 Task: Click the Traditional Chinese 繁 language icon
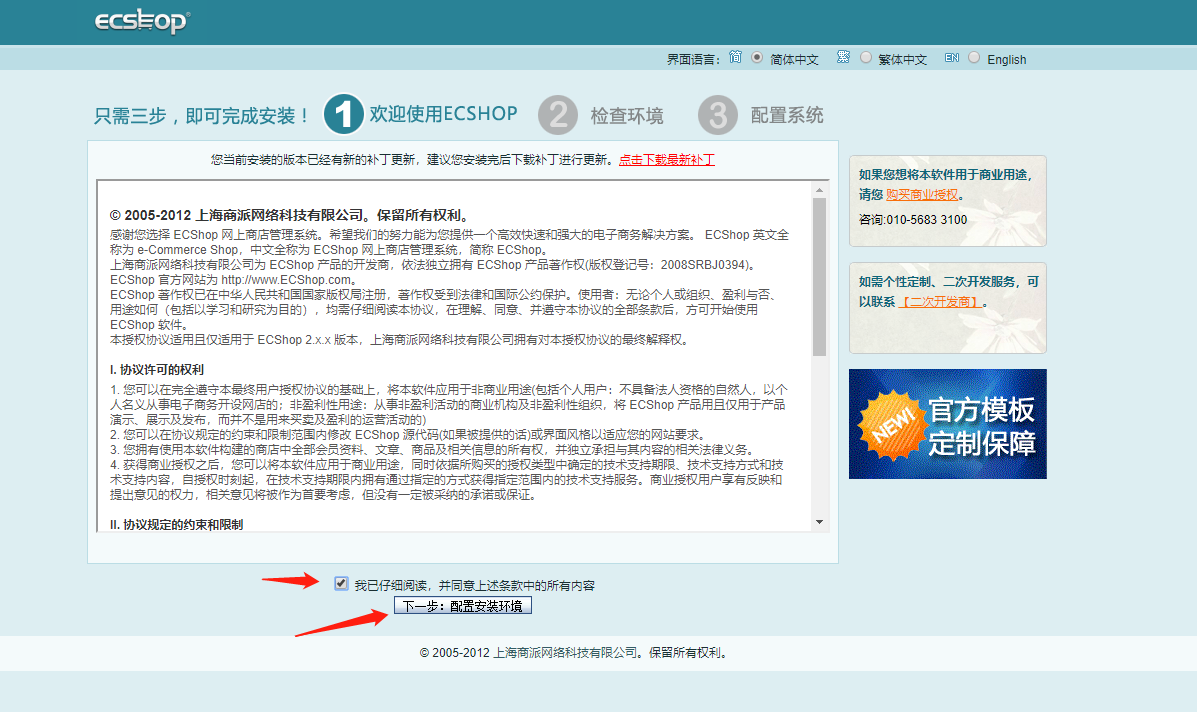point(843,57)
